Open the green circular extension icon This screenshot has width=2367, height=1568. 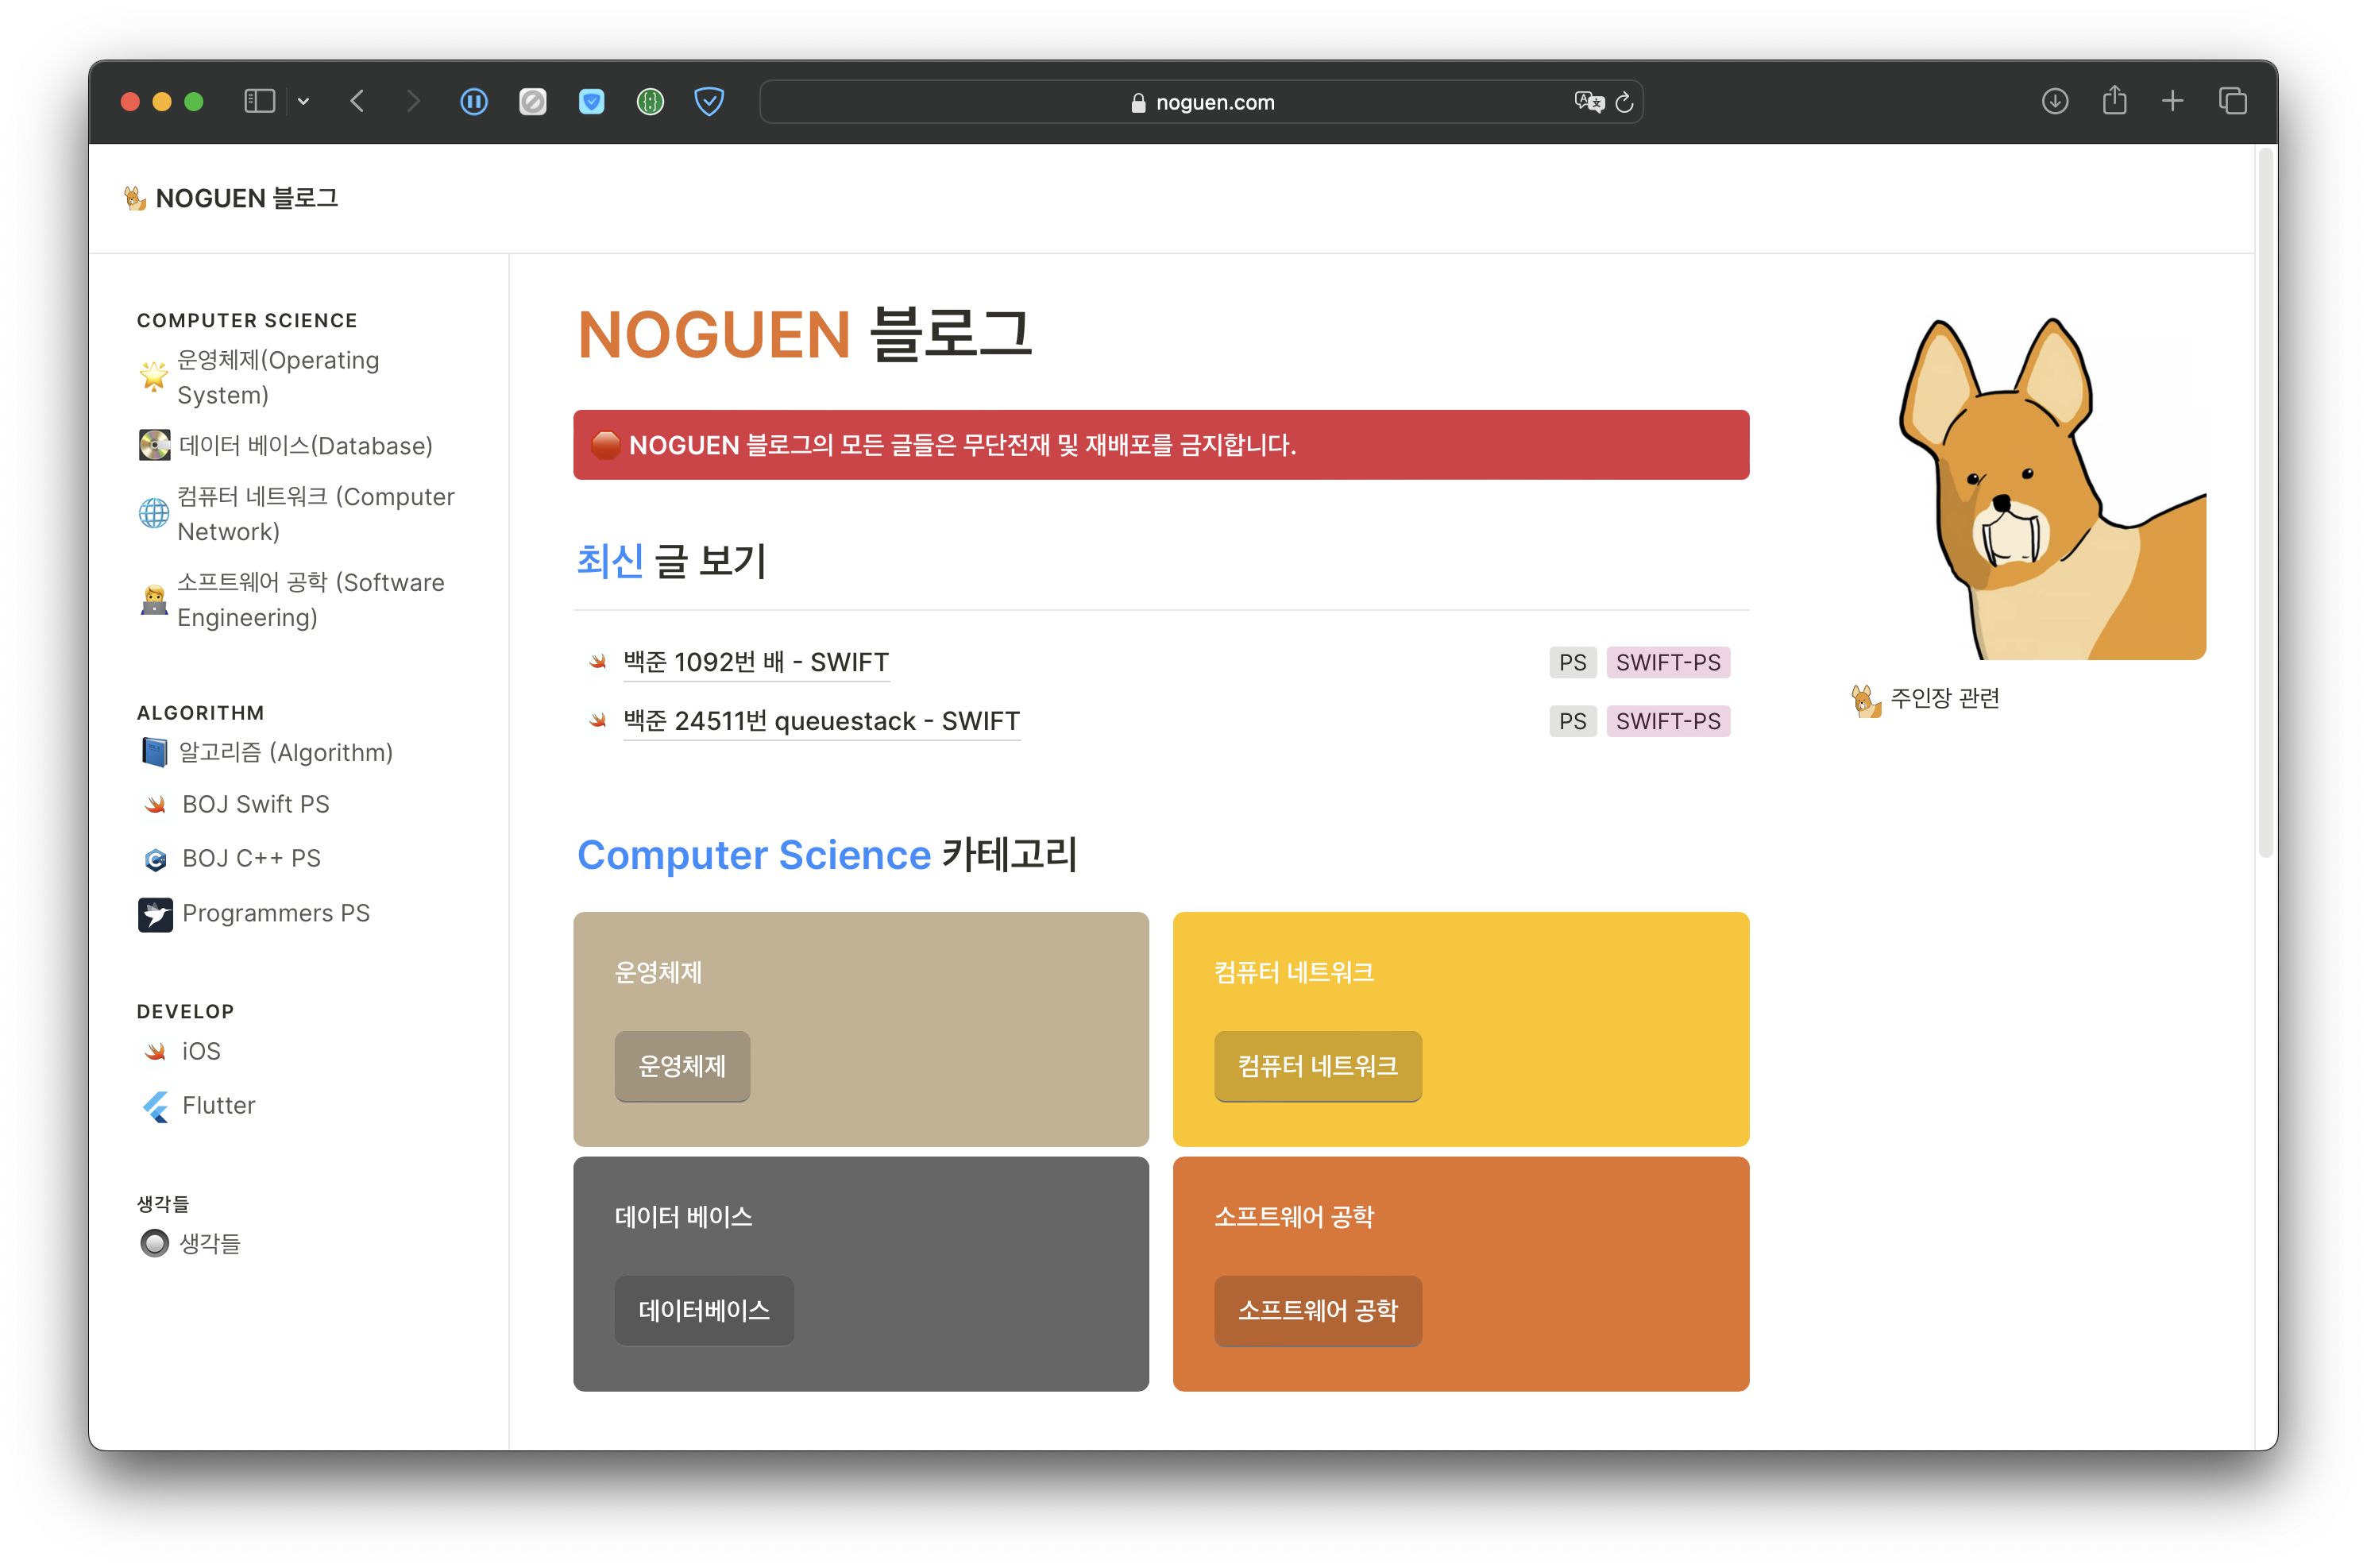(x=650, y=101)
